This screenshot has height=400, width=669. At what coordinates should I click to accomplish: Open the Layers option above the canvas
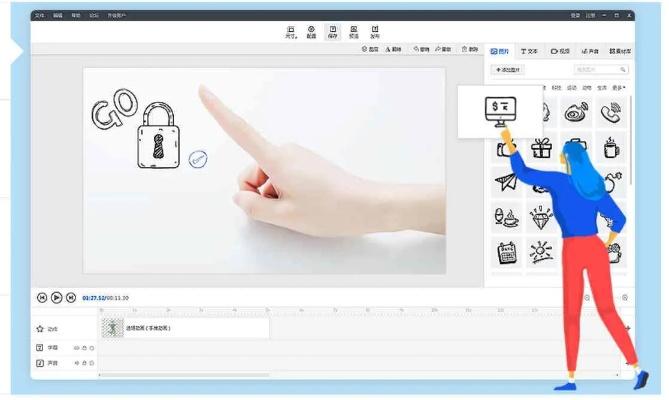point(370,49)
